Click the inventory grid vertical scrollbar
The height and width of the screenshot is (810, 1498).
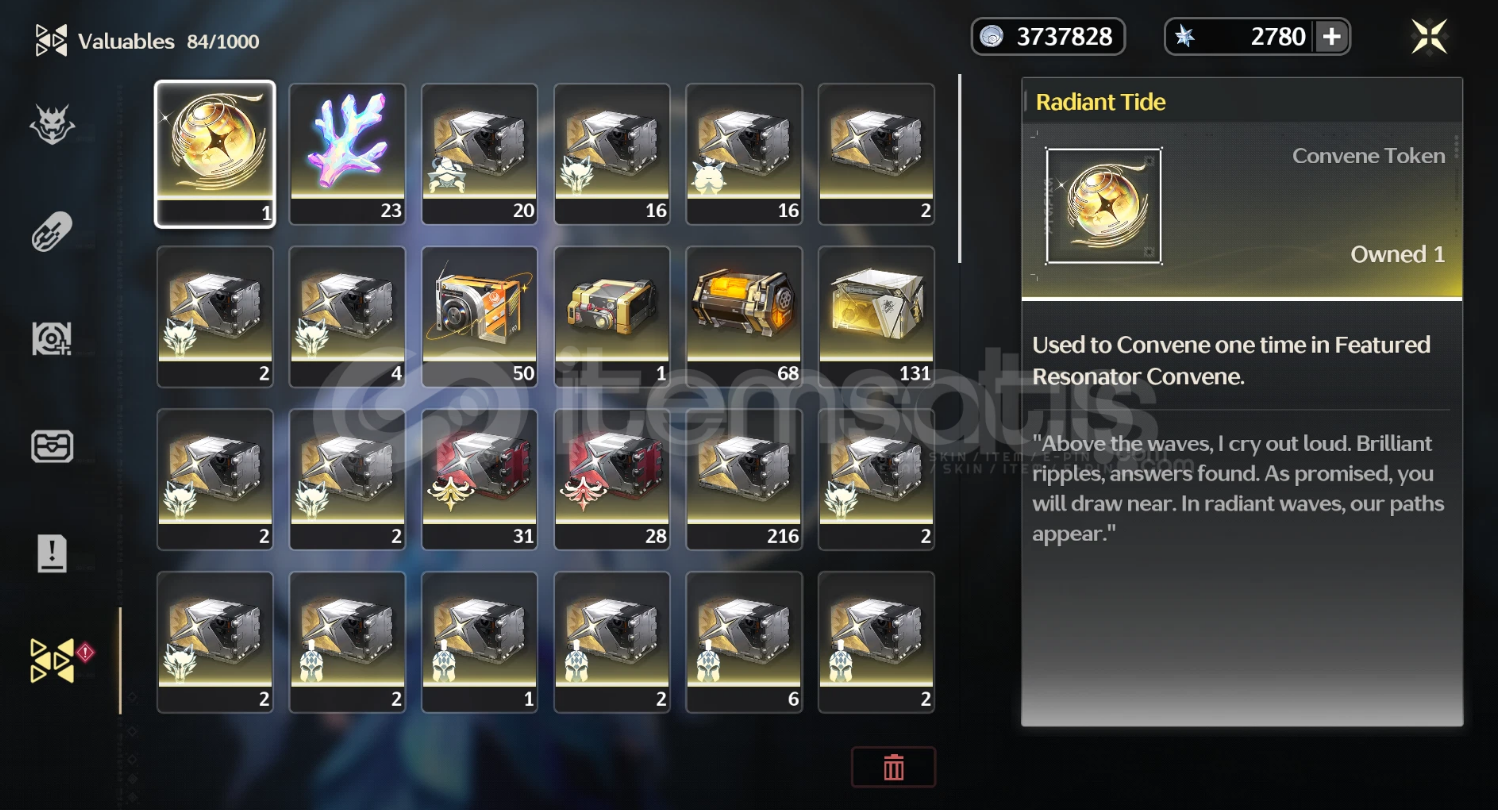959,168
